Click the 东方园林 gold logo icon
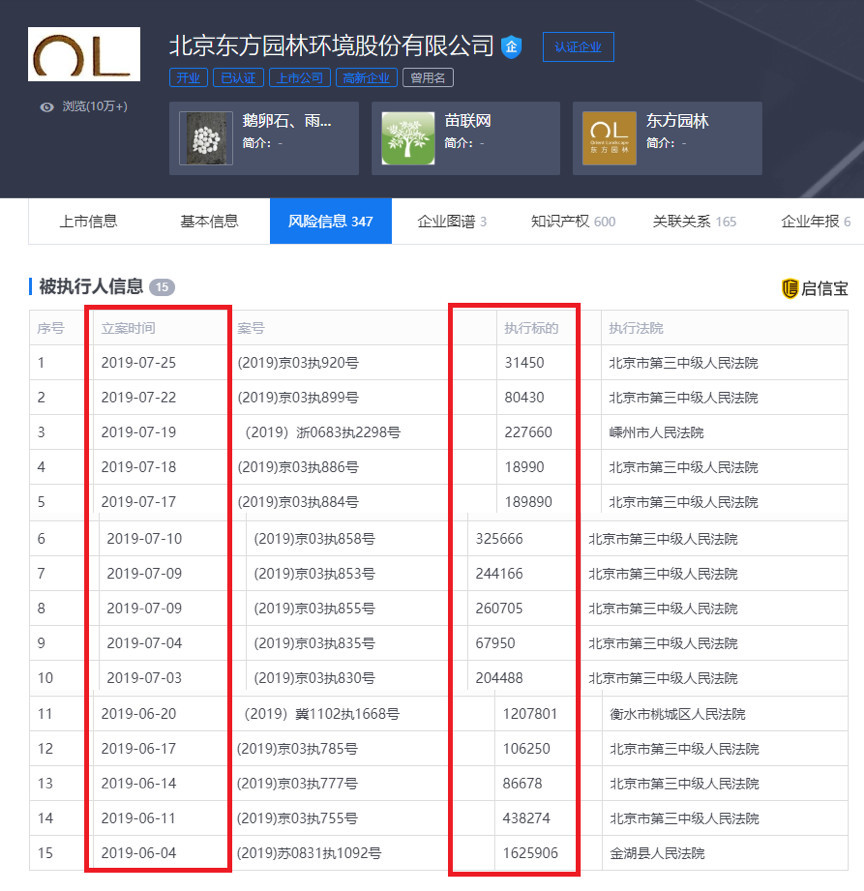 pos(609,138)
